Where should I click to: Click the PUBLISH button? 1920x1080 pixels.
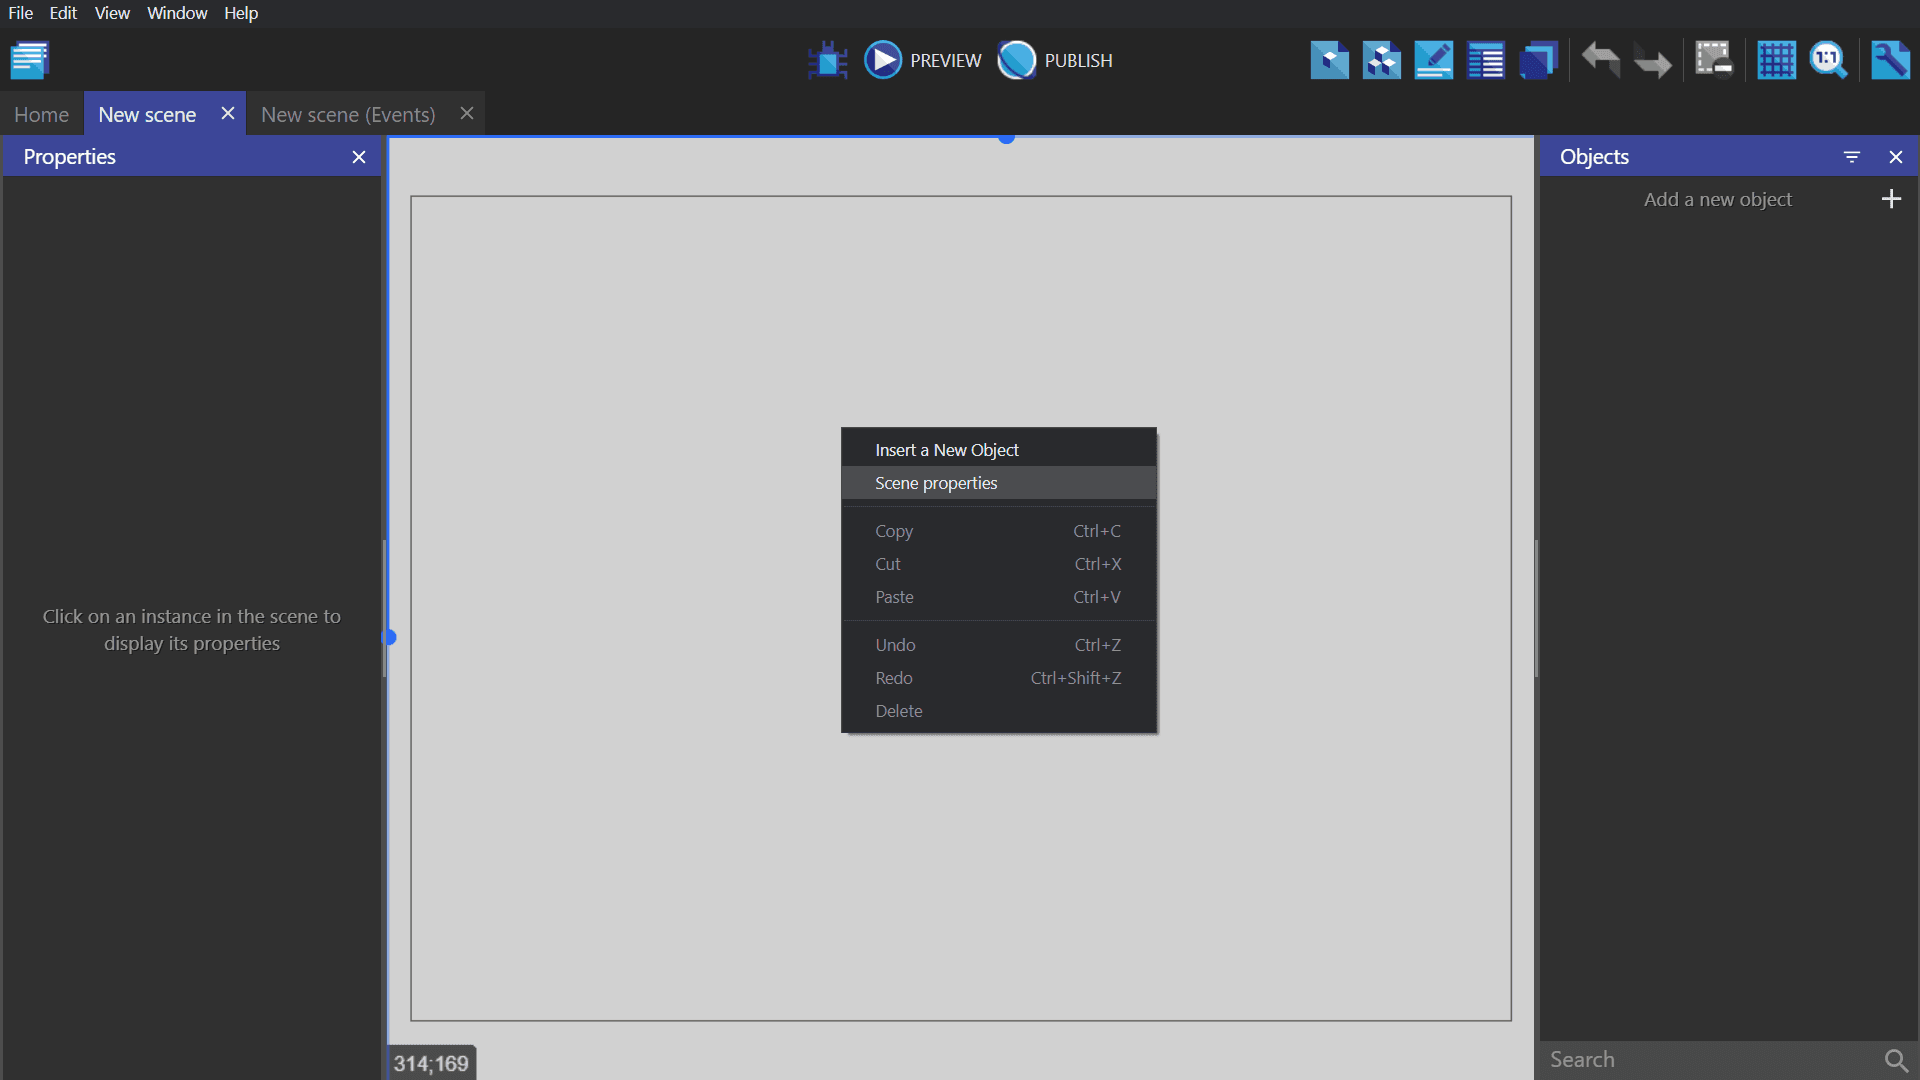click(1056, 60)
